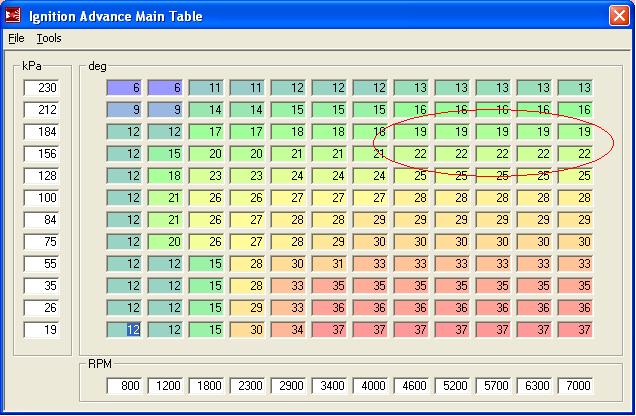This screenshot has width=636, height=416.
Task: Click the 2300 RPM axis field
Action: [x=247, y=385]
